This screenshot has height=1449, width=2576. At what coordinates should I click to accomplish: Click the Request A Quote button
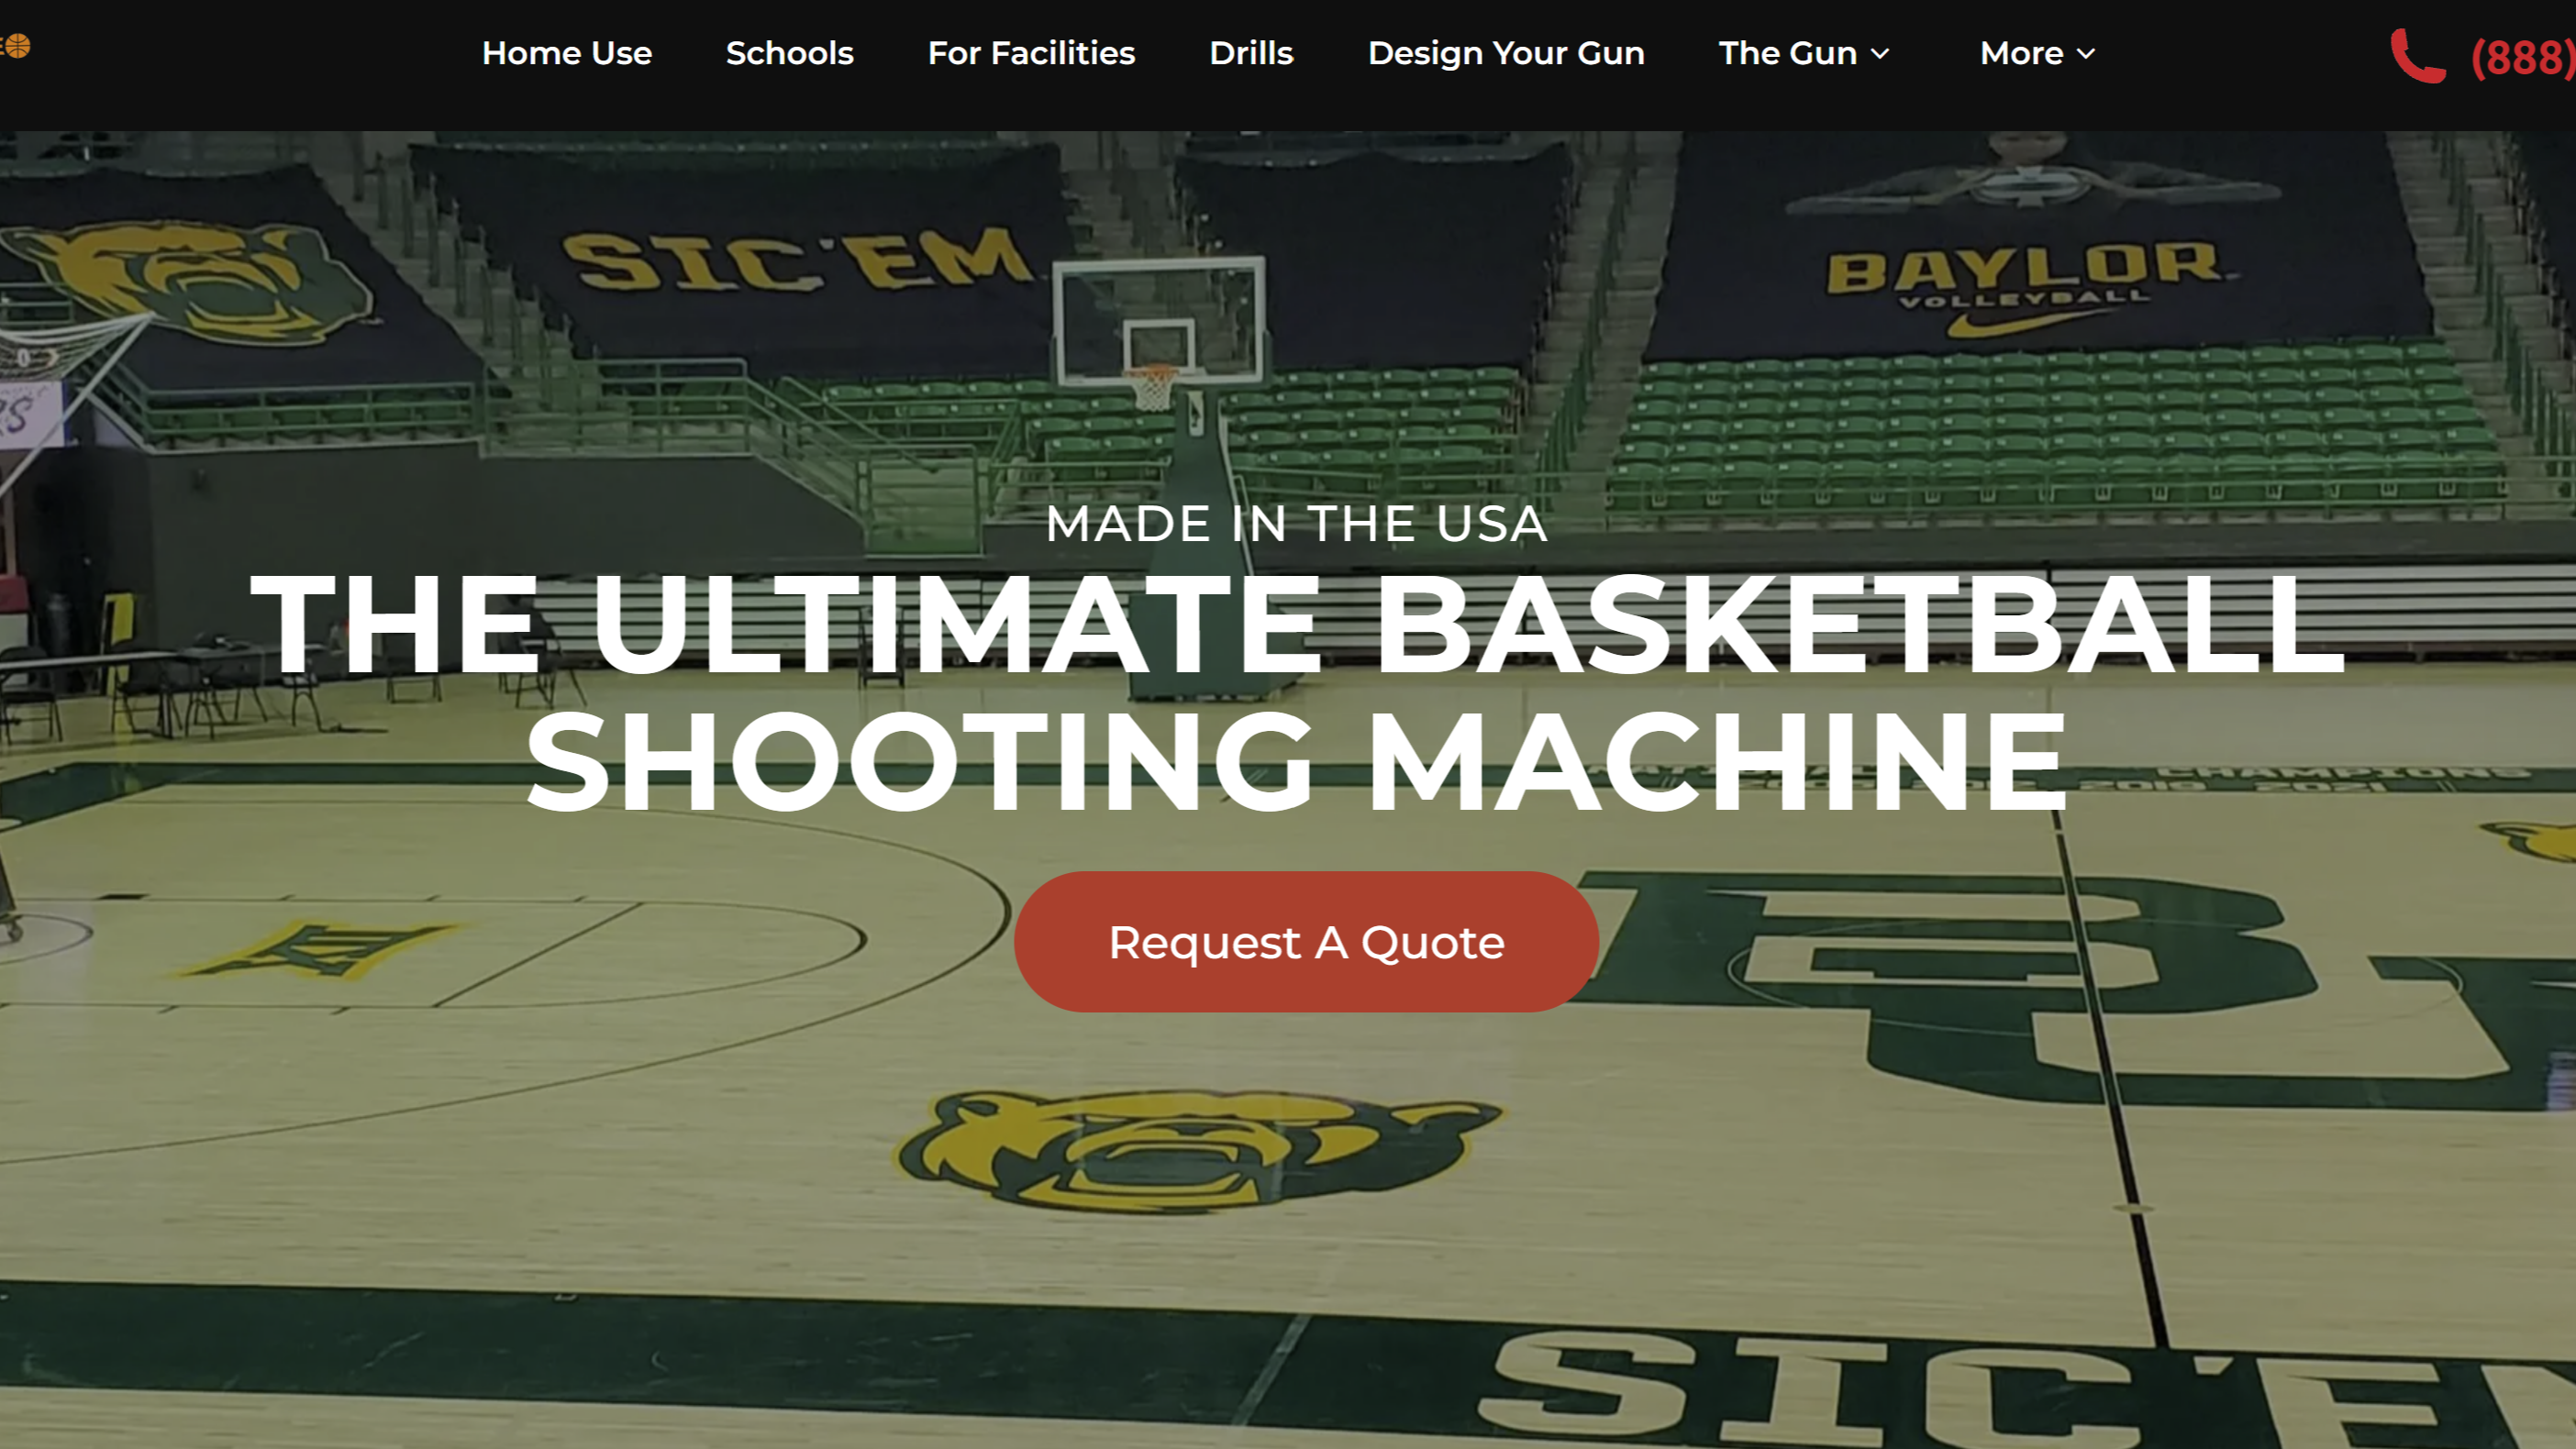(x=1306, y=941)
